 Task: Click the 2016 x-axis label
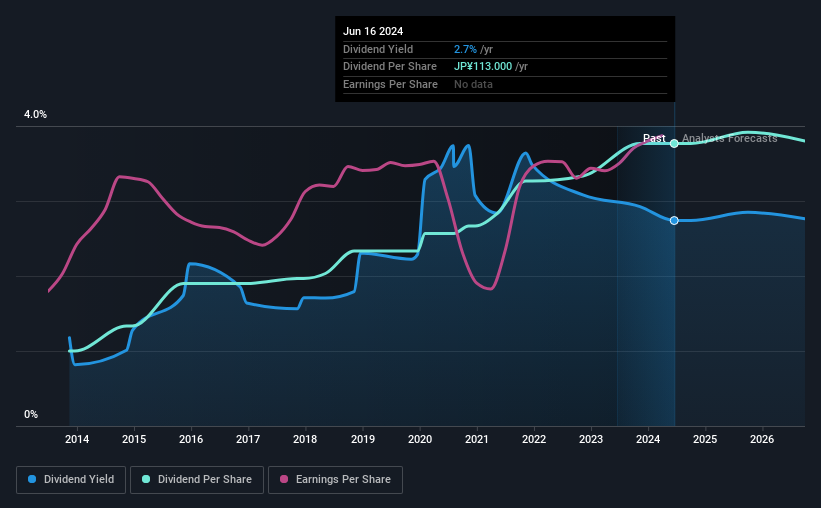[191, 439]
